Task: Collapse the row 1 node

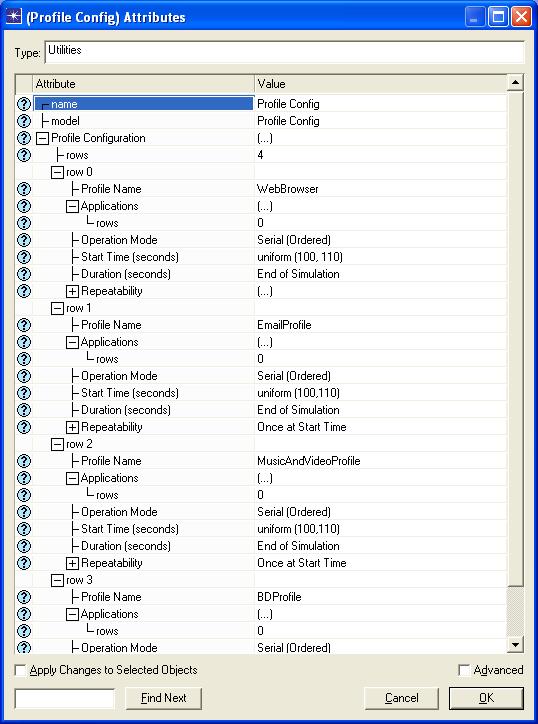Action: click(x=57, y=308)
